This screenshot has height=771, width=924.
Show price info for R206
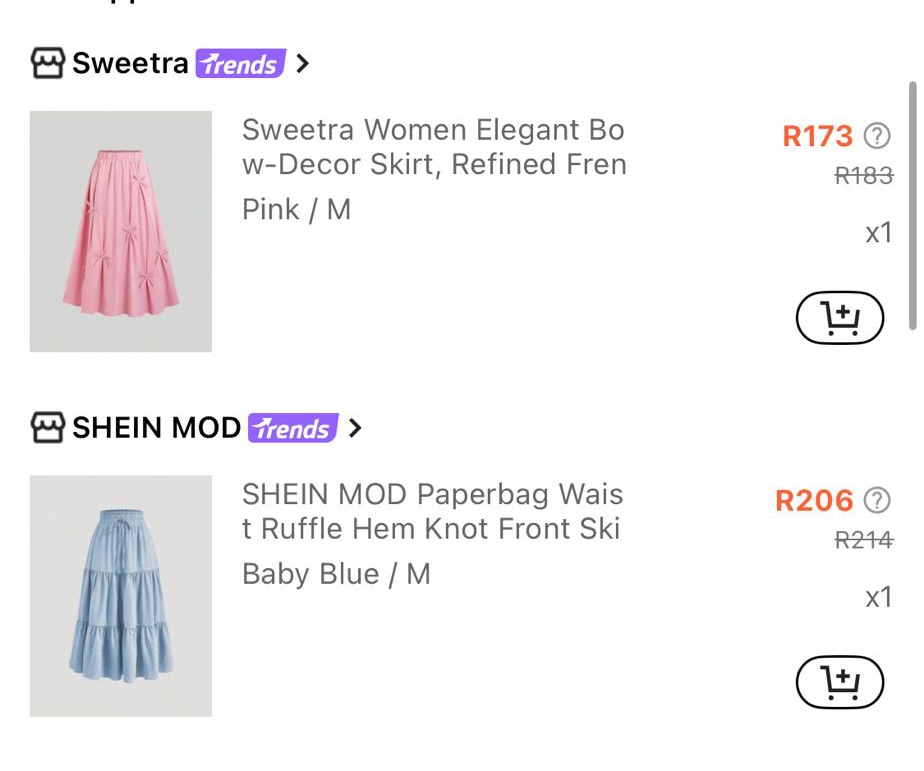coord(877,499)
